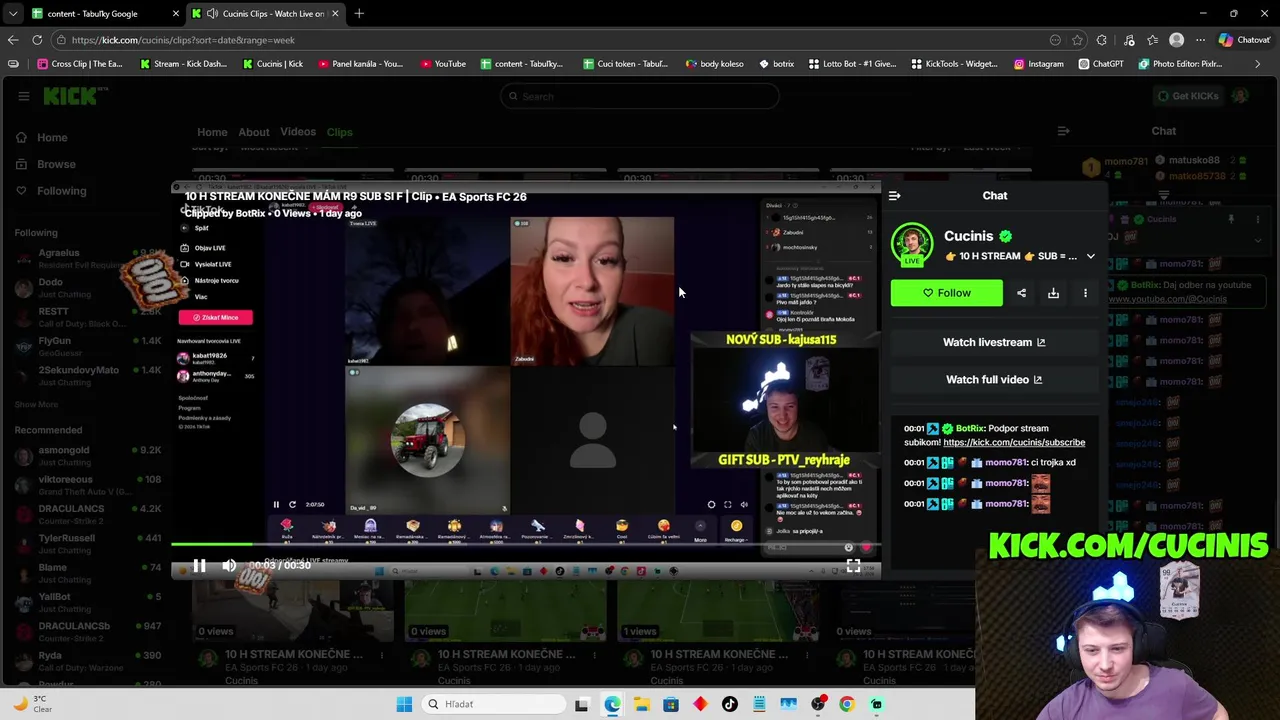Switch to the content Google Sheets tab
This screenshot has width=1280, height=720.
(106, 14)
